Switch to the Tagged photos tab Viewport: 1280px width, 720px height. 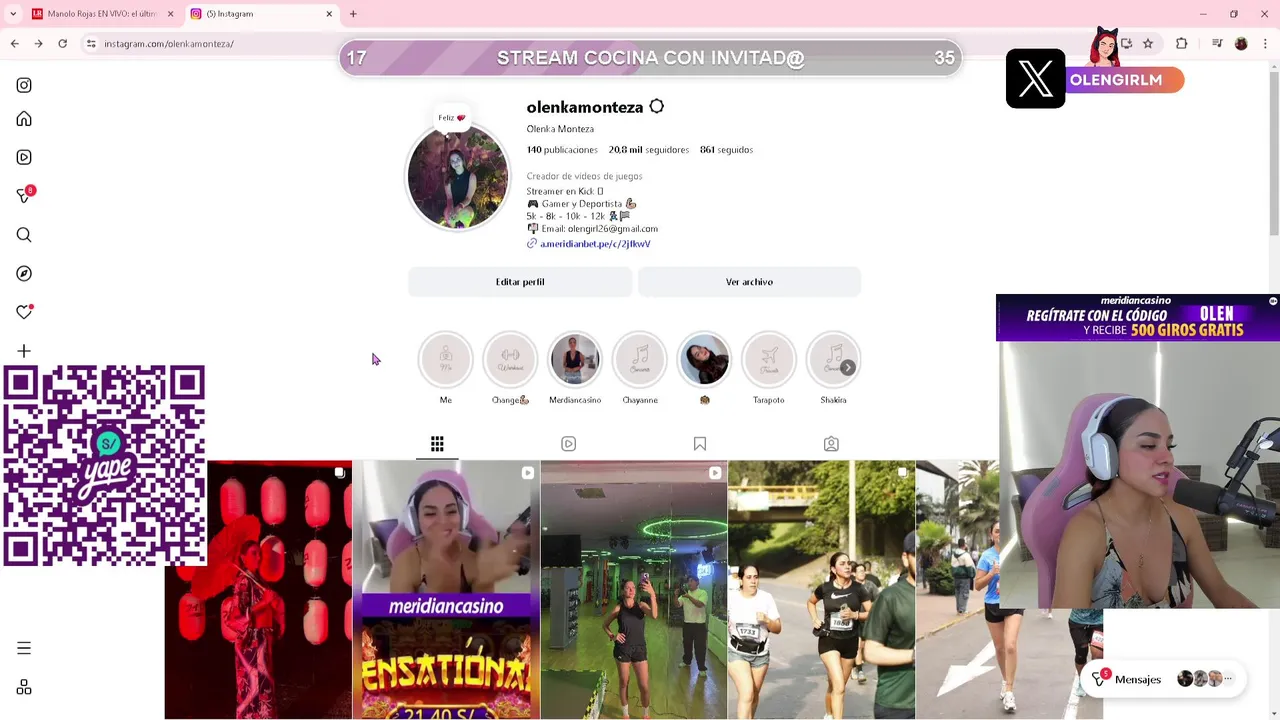tap(831, 444)
